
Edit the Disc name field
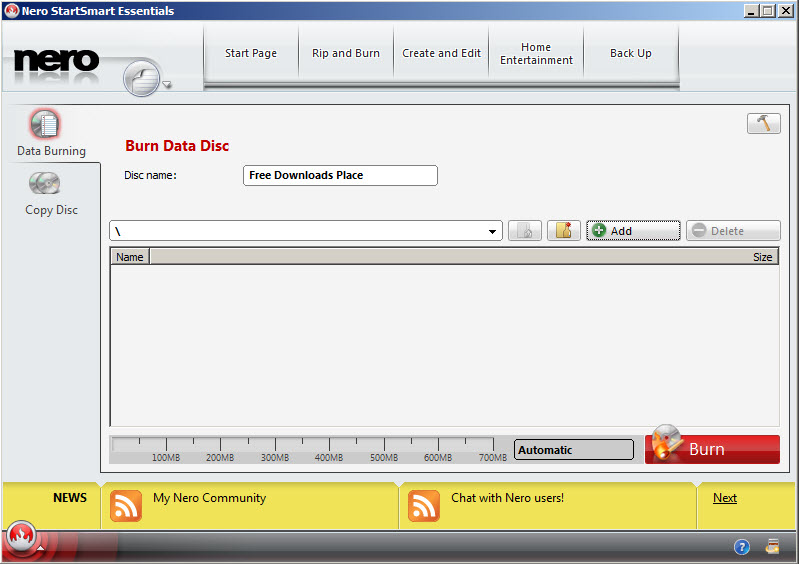tap(340, 175)
